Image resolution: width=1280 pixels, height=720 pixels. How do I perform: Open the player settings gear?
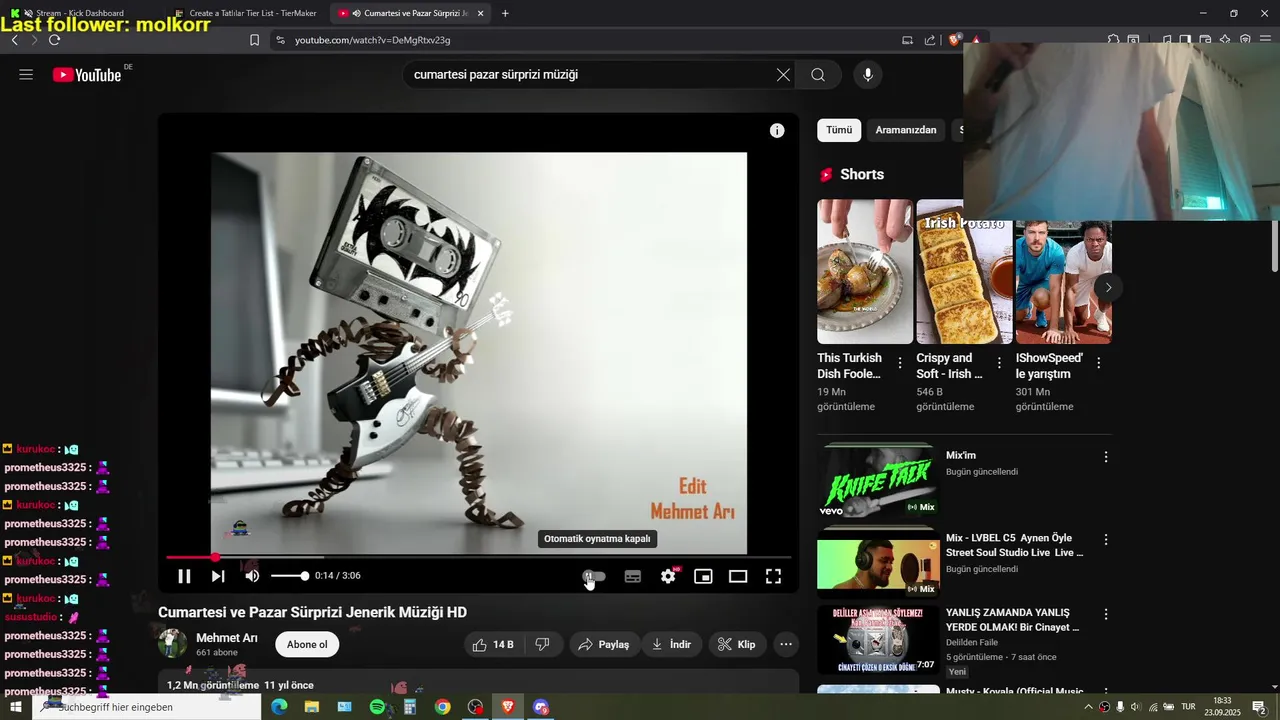[x=668, y=576]
